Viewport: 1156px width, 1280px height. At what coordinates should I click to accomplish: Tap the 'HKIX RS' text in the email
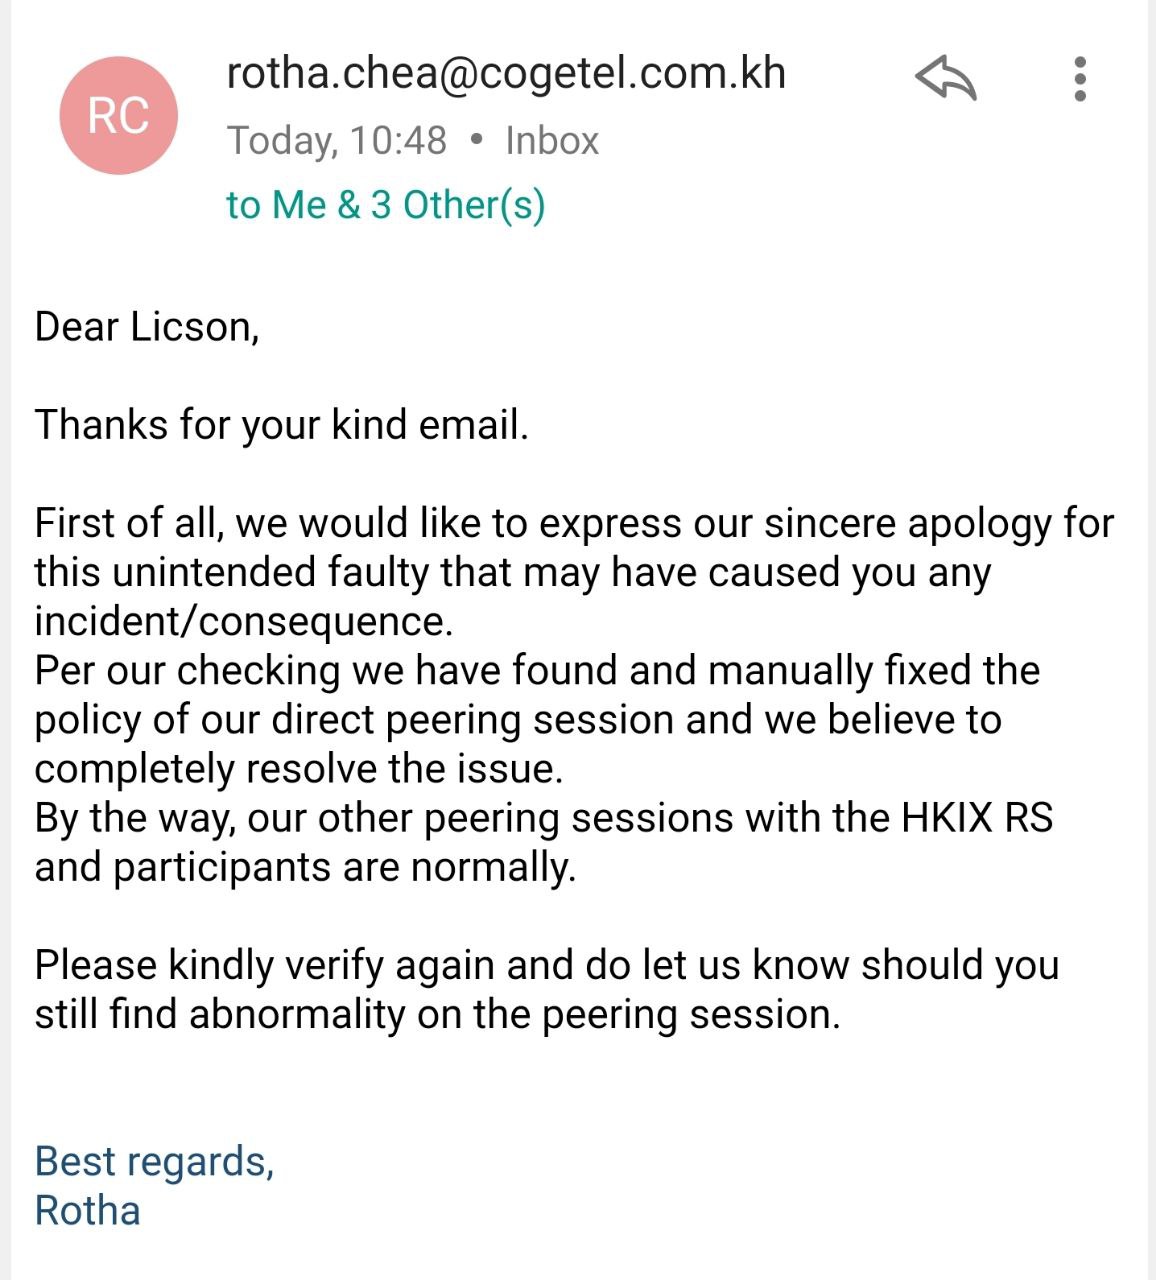pyautogui.click(x=977, y=817)
